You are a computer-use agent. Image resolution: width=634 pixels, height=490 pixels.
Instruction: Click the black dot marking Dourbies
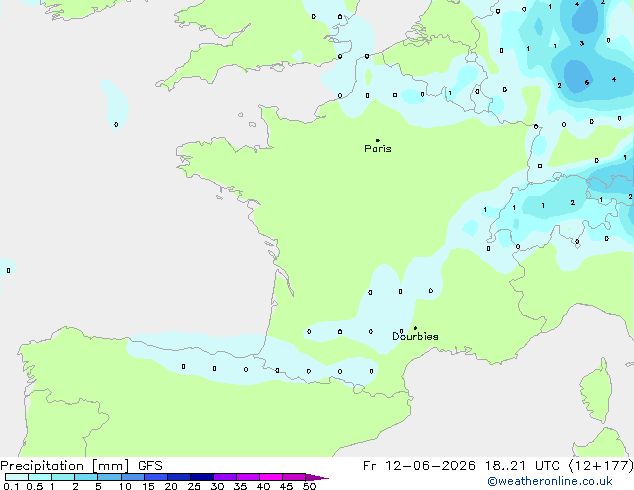tap(415, 328)
